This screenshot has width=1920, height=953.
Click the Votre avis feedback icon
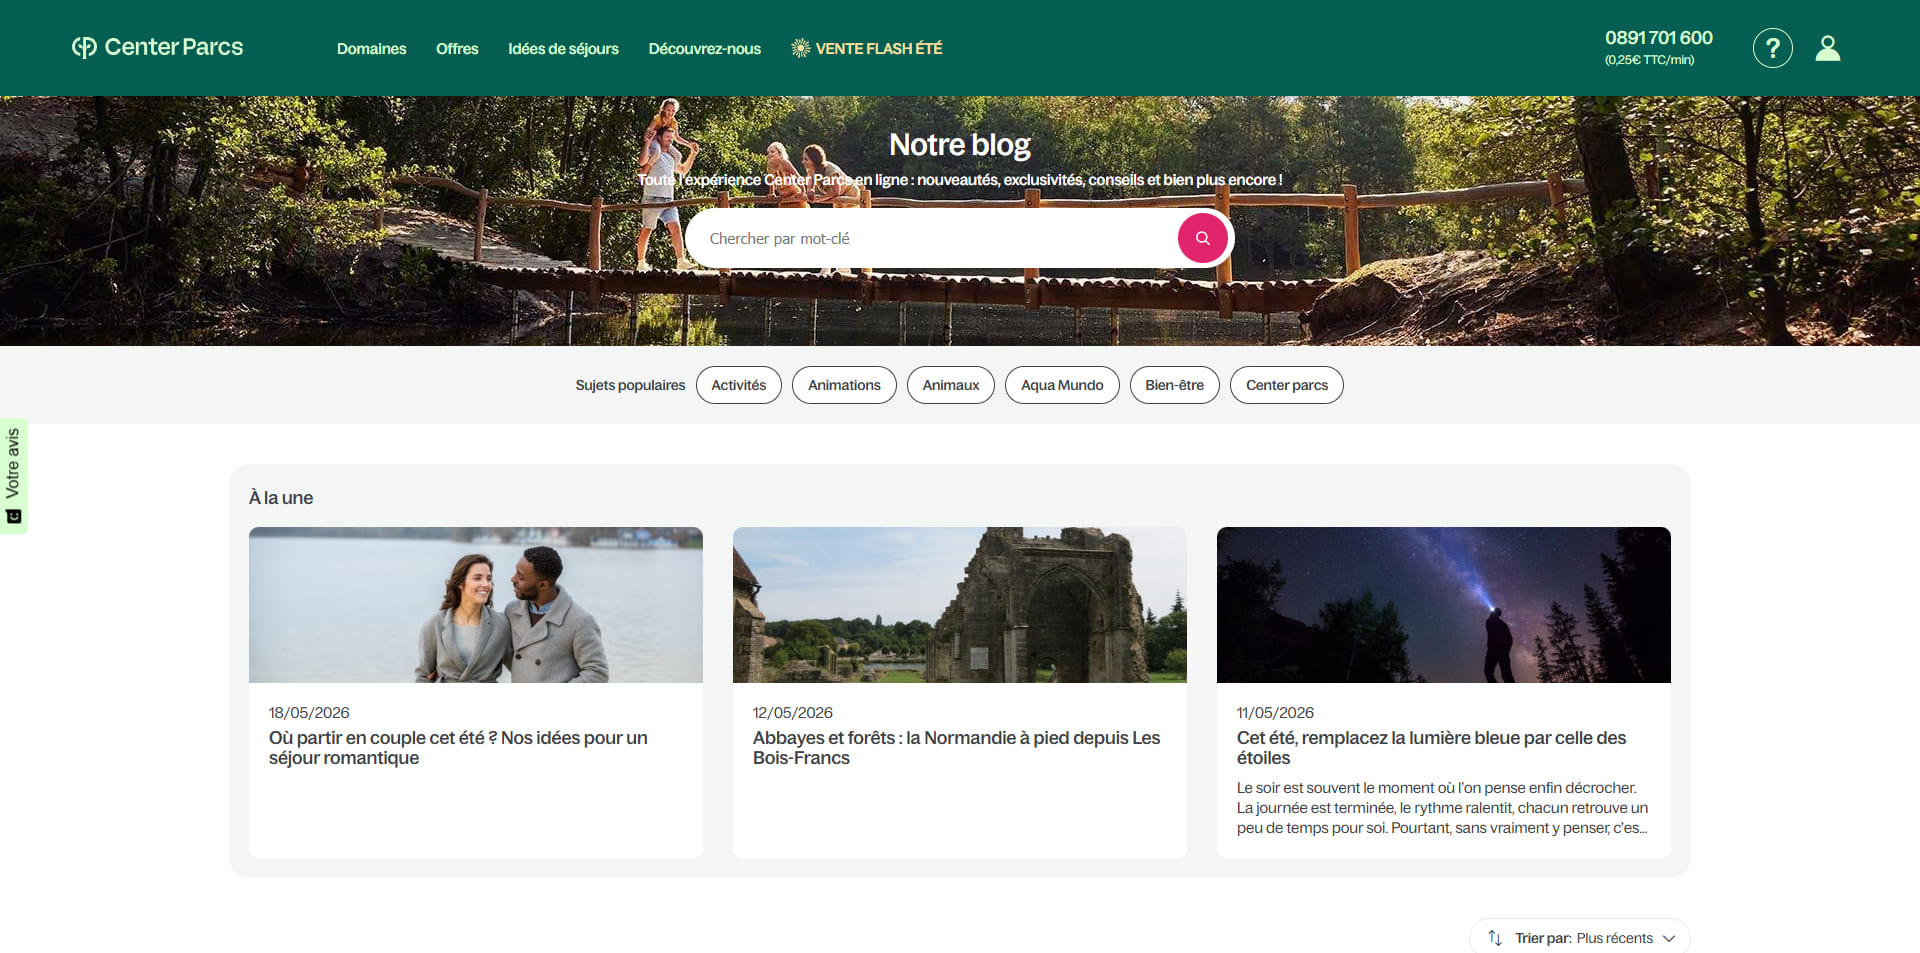click(x=13, y=517)
